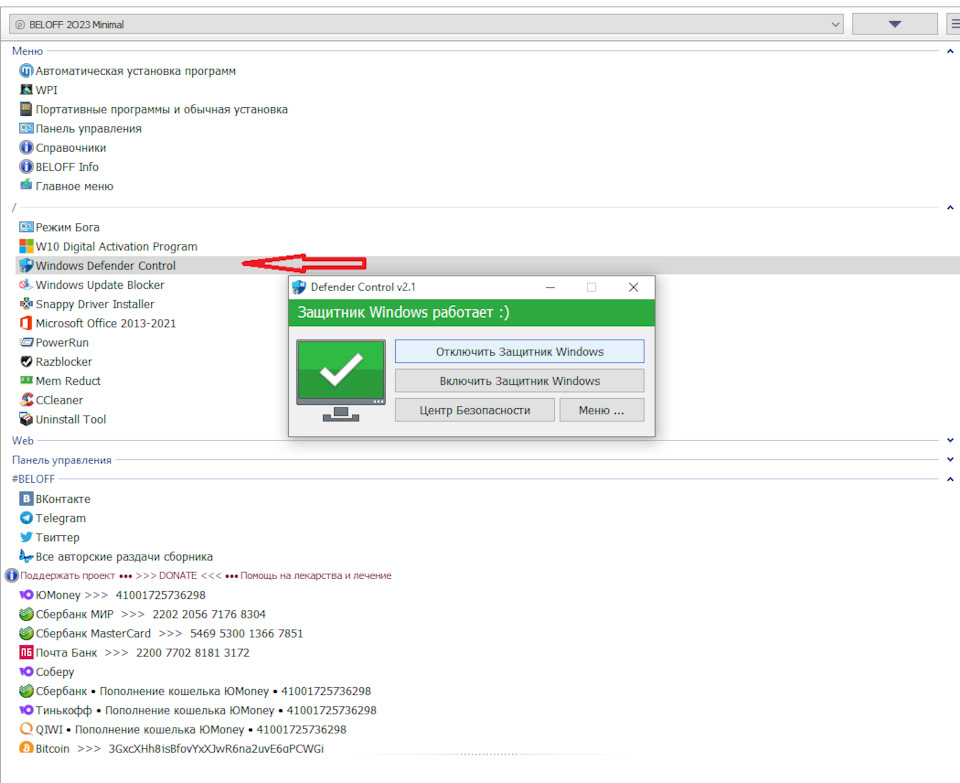Open the Меню ... button in Defender Control
Image resolution: width=960 pixels, height=783 pixels.
[601, 410]
